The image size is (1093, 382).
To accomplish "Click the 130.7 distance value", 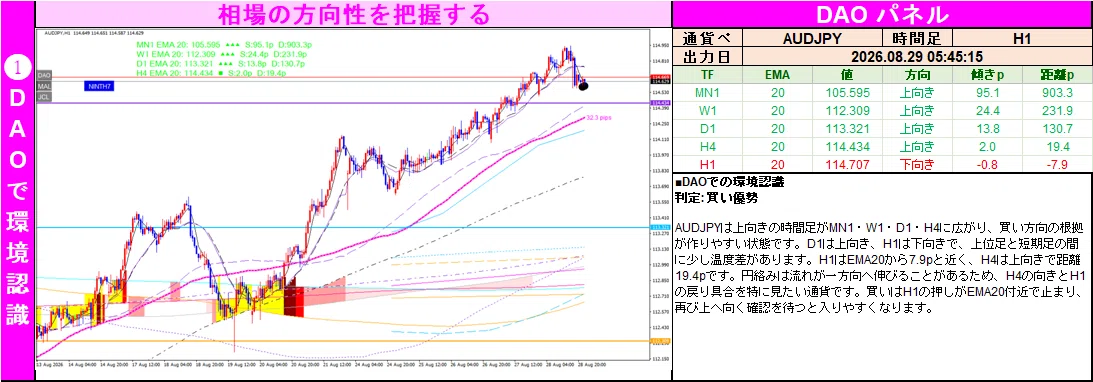I will pos(1057,128).
